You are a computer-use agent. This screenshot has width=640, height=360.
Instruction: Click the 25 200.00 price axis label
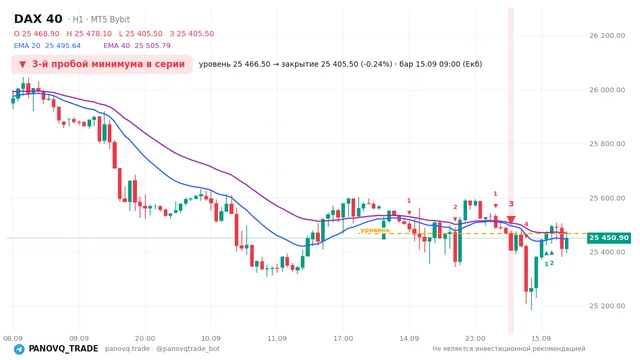[x=607, y=306]
